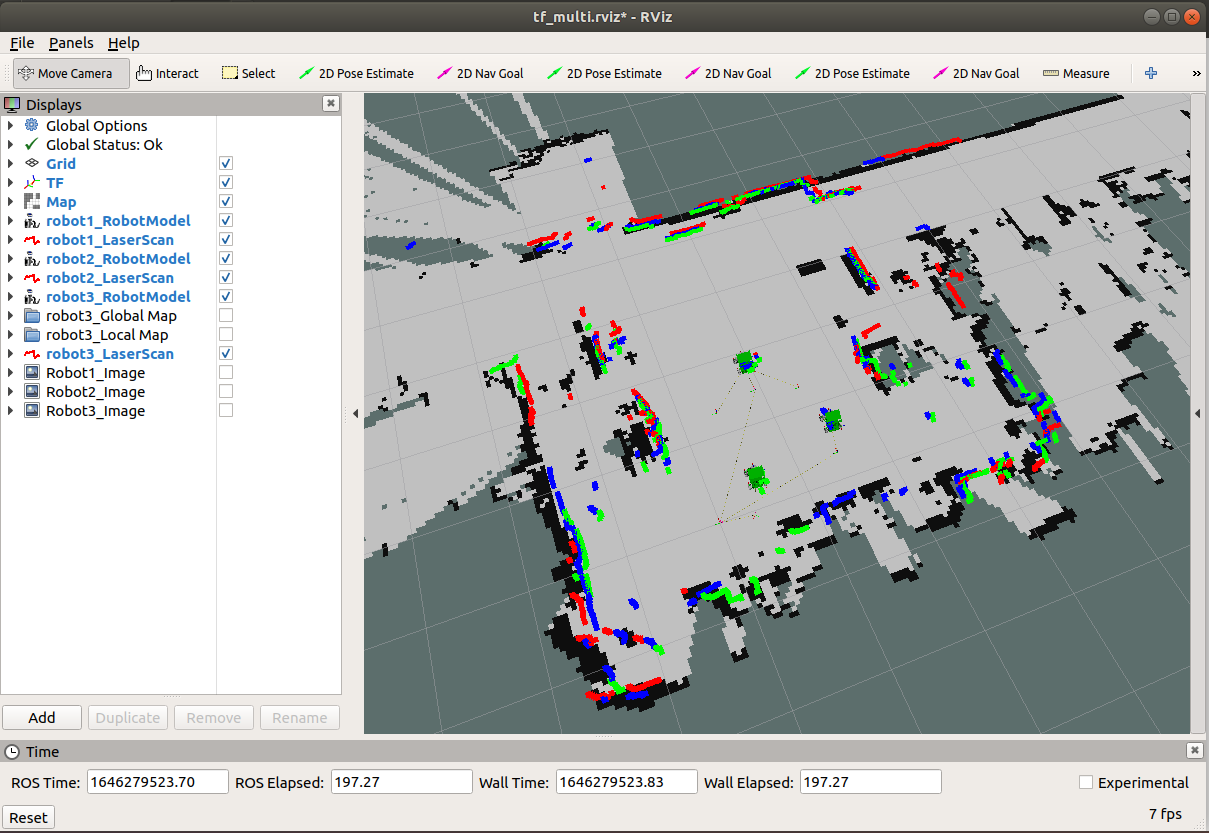
Task: Click the Map display icon
Action: coord(31,201)
